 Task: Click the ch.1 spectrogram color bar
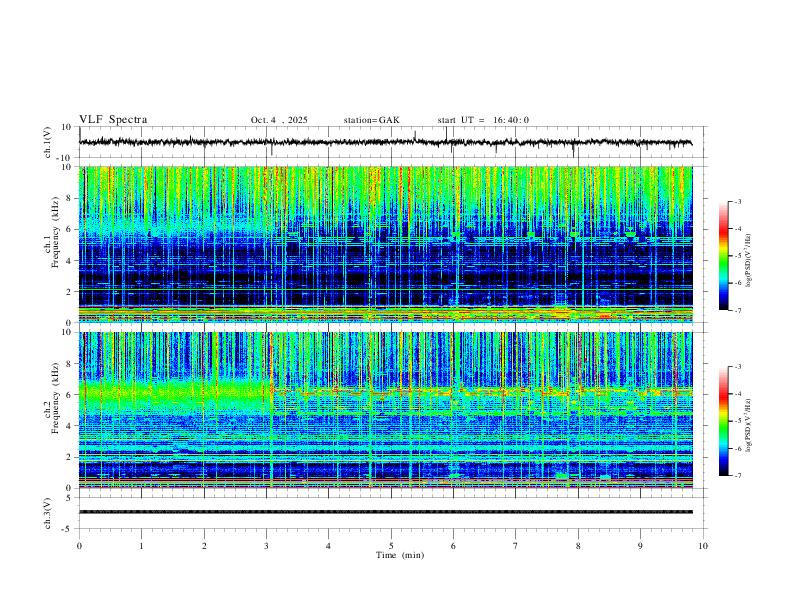tap(724, 256)
